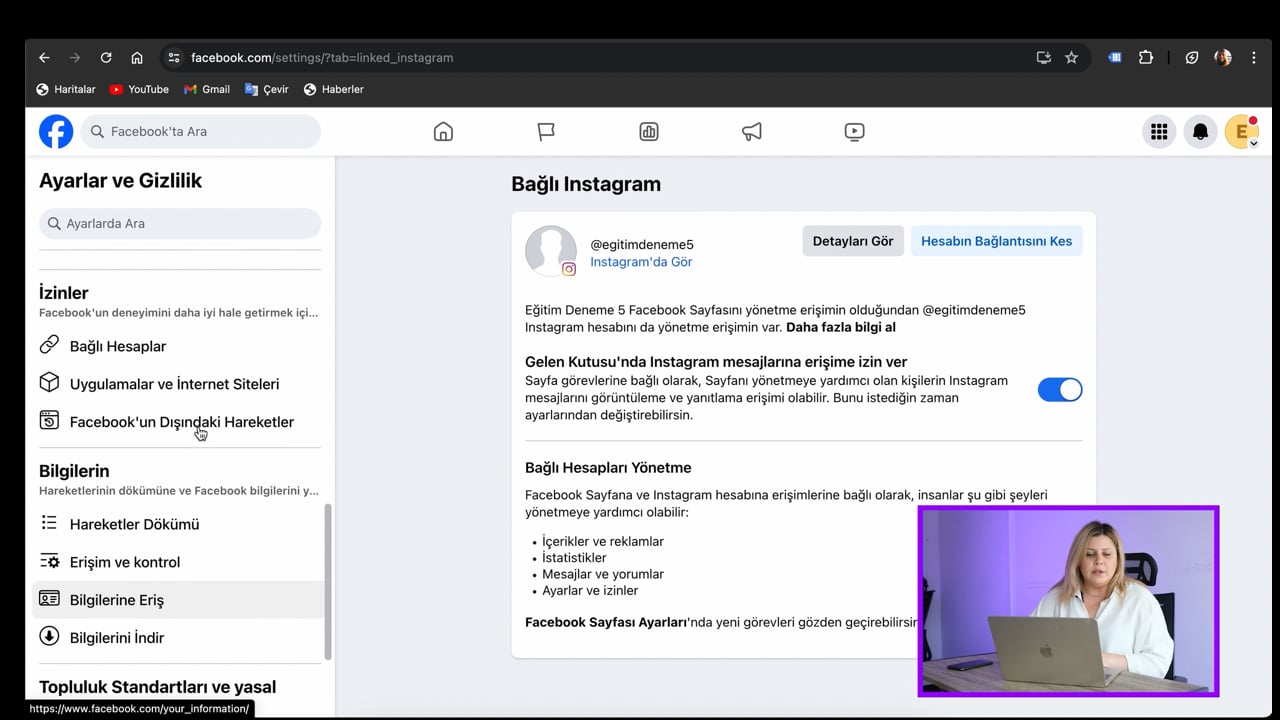
Task: Open the account profile dropdown
Action: tap(1242, 131)
